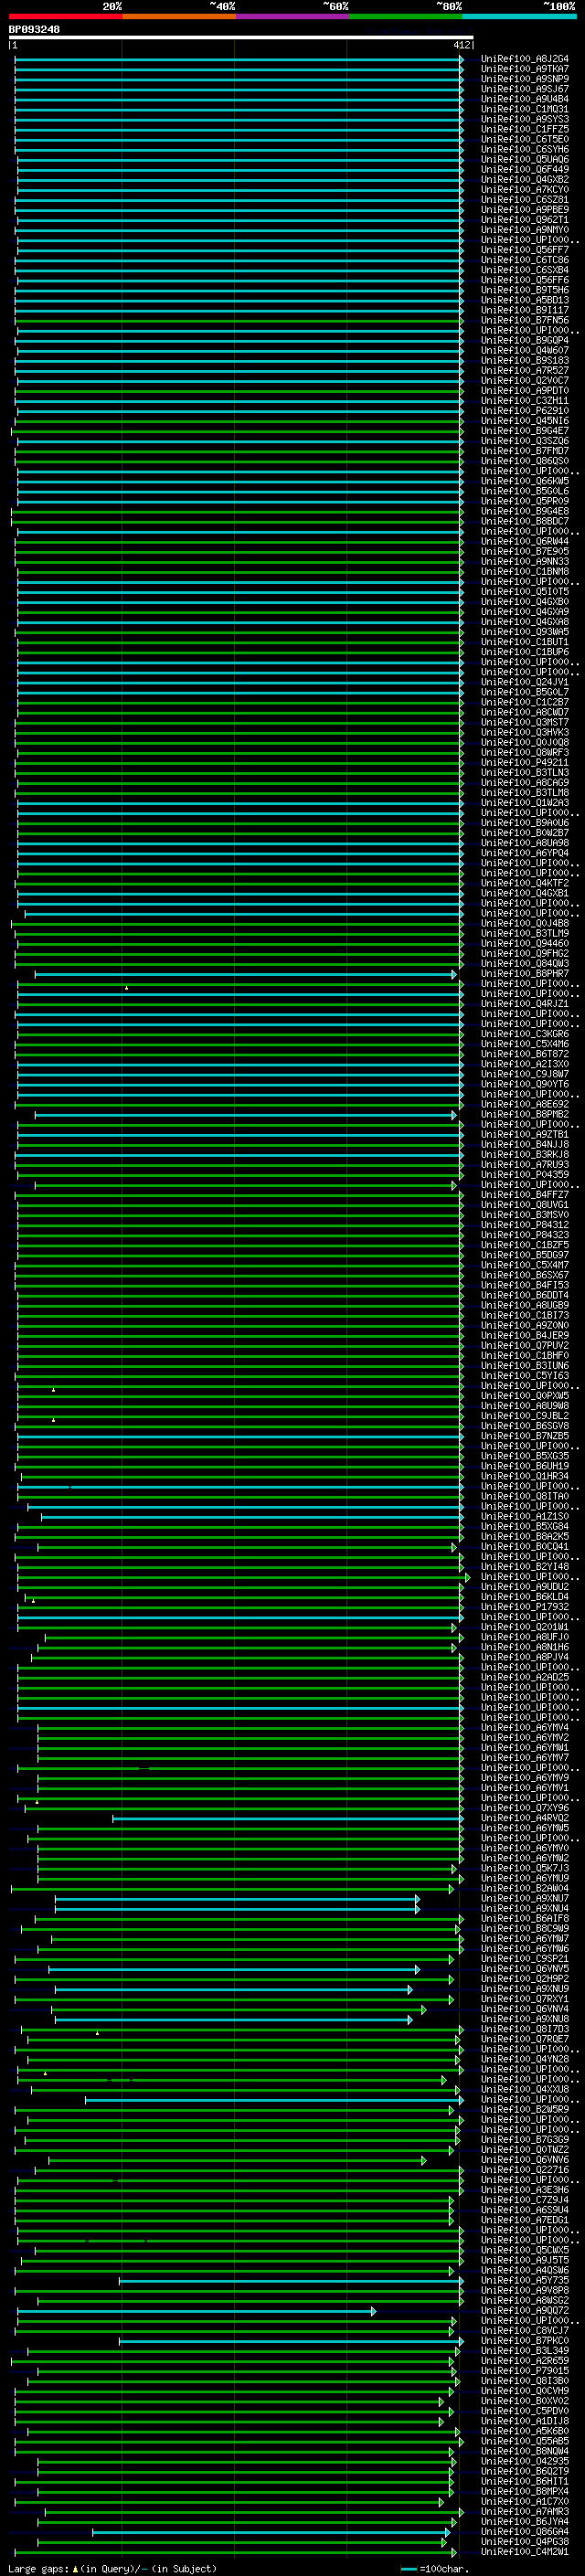Image resolution: width=585 pixels, height=2576 pixels.
Task: Click the red 20% identity color bar
Action: click(x=65, y=16)
